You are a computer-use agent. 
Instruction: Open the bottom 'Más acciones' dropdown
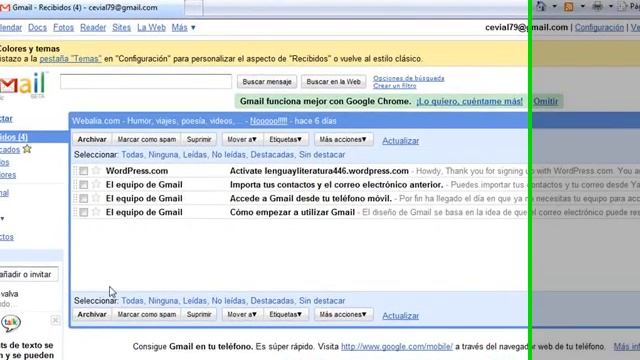click(343, 315)
